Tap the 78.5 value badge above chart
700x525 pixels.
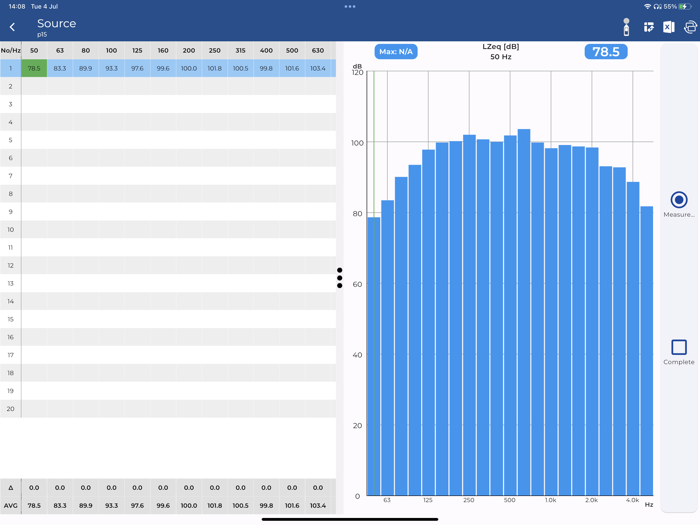click(x=606, y=51)
